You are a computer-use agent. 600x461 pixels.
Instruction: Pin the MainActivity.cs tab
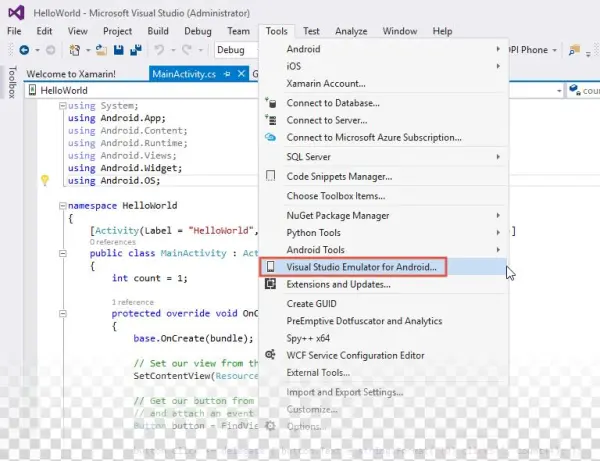tap(227, 74)
